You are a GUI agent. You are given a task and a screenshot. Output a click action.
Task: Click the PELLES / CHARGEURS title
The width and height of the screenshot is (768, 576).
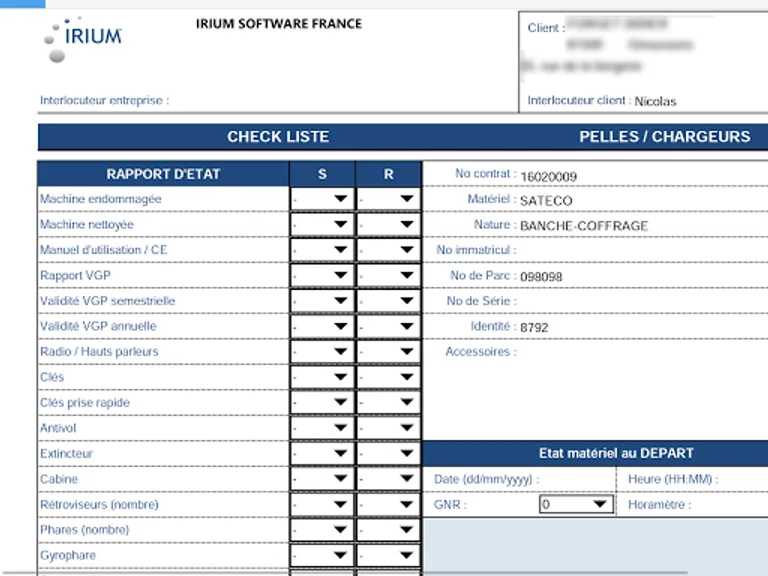(x=665, y=137)
